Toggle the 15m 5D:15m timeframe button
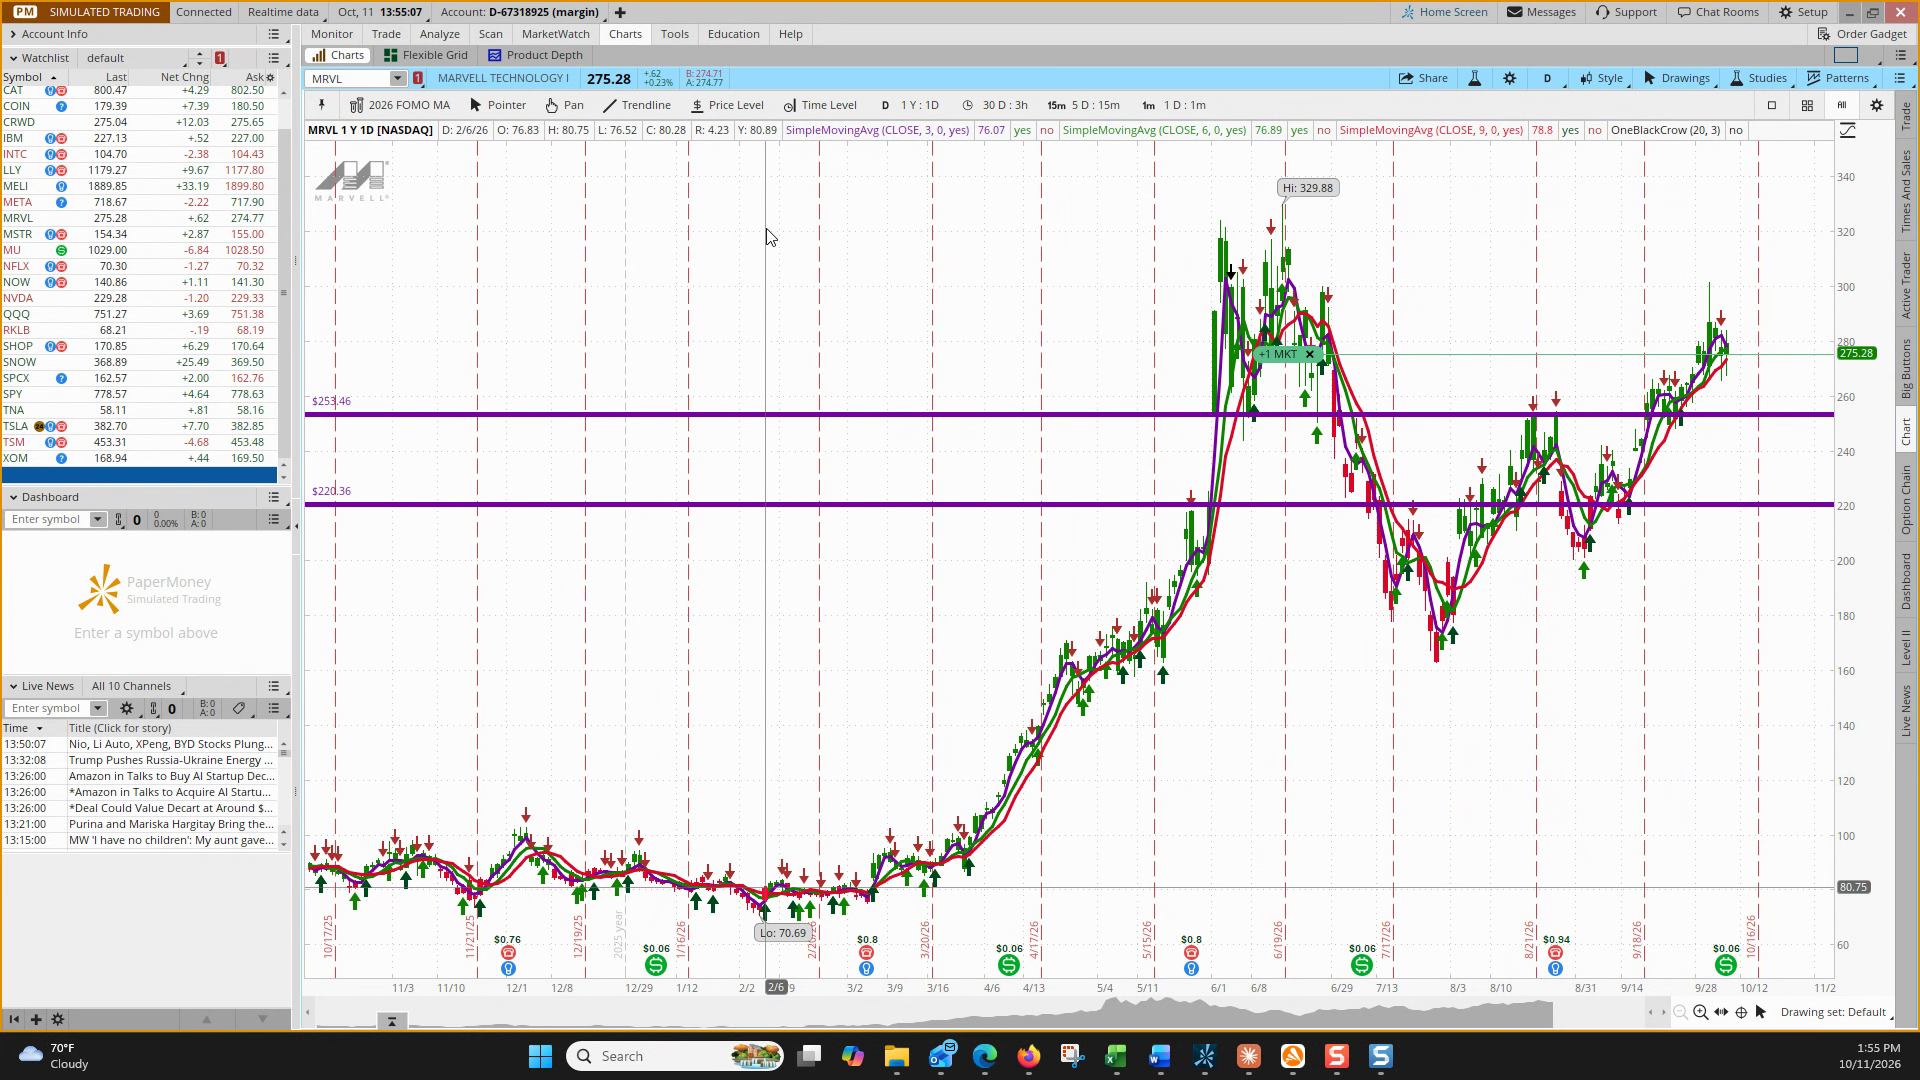Image resolution: width=1920 pixels, height=1080 pixels. (1084, 105)
